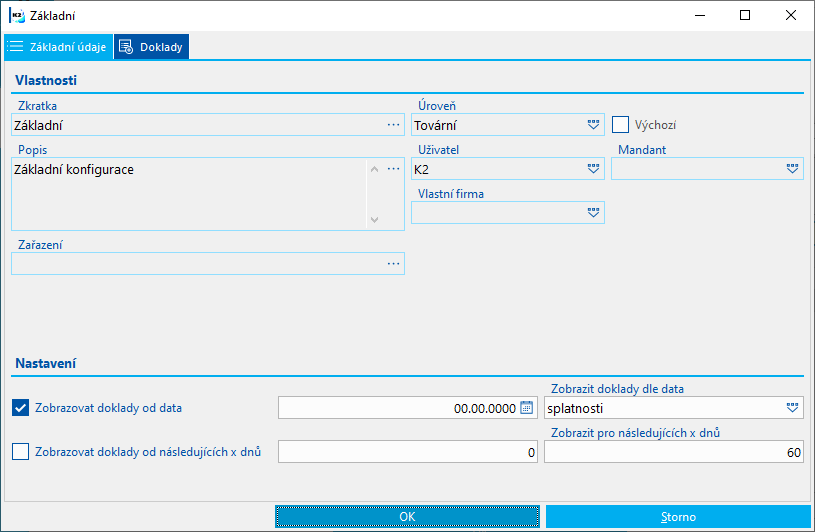Maximize the Základní window

[x=745, y=16]
